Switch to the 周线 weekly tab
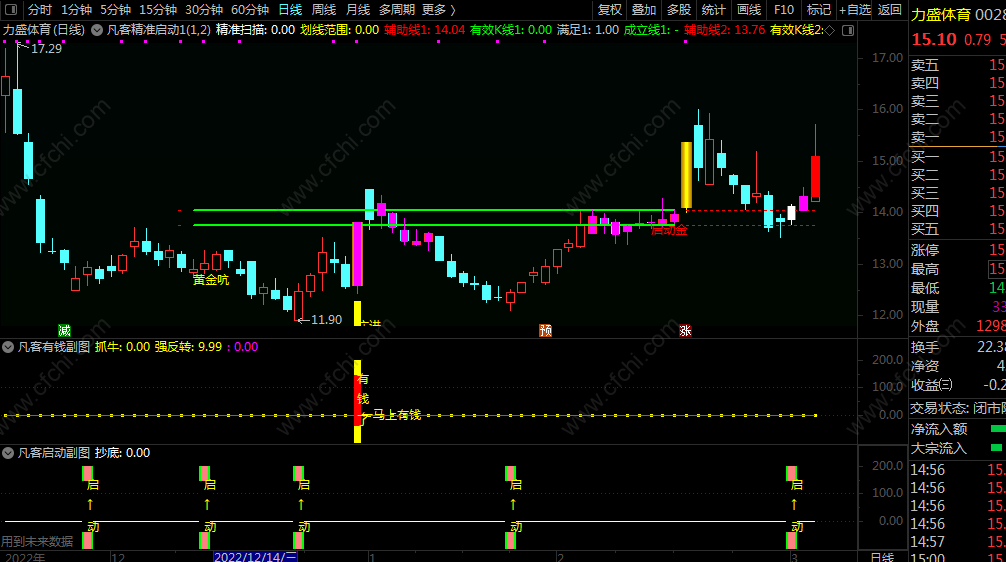Screen dimensions: 1006x562 pyautogui.click(x=324, y=10)
